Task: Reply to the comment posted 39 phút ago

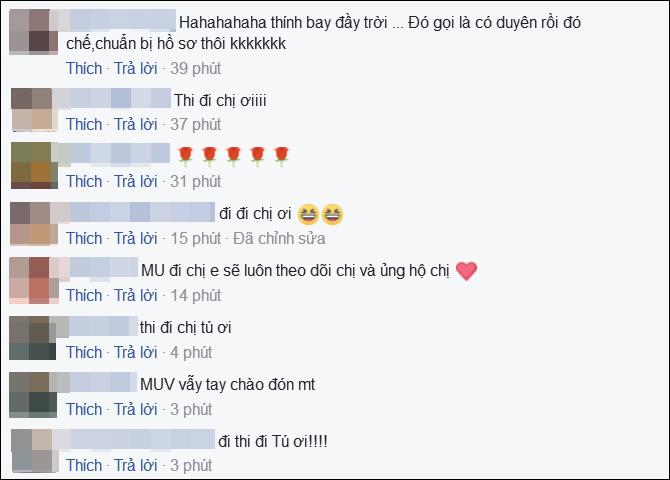Action: (x=135, y=68)
